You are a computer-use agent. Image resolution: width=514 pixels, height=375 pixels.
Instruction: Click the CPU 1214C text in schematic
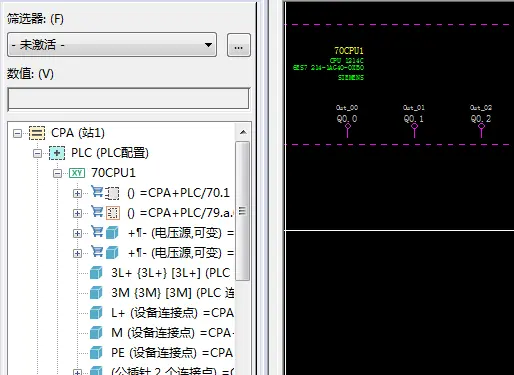tap(347, 61)
